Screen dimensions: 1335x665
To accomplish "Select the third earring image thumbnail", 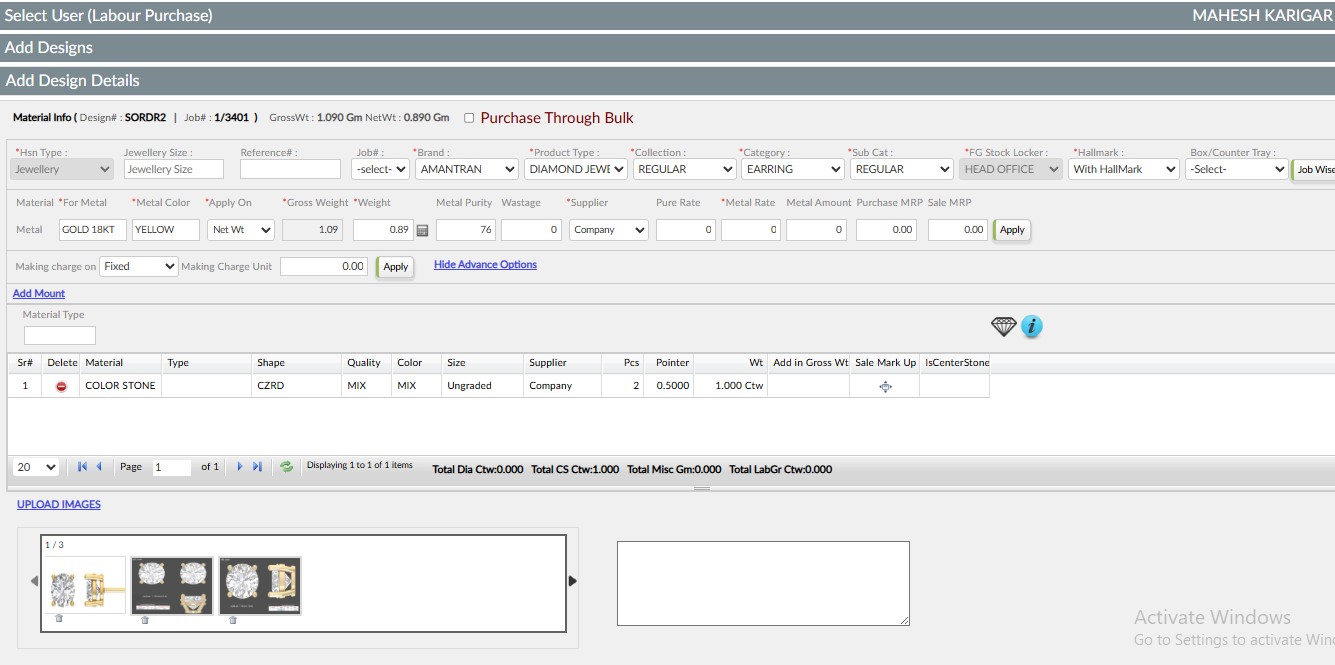I will pos(260,585).
